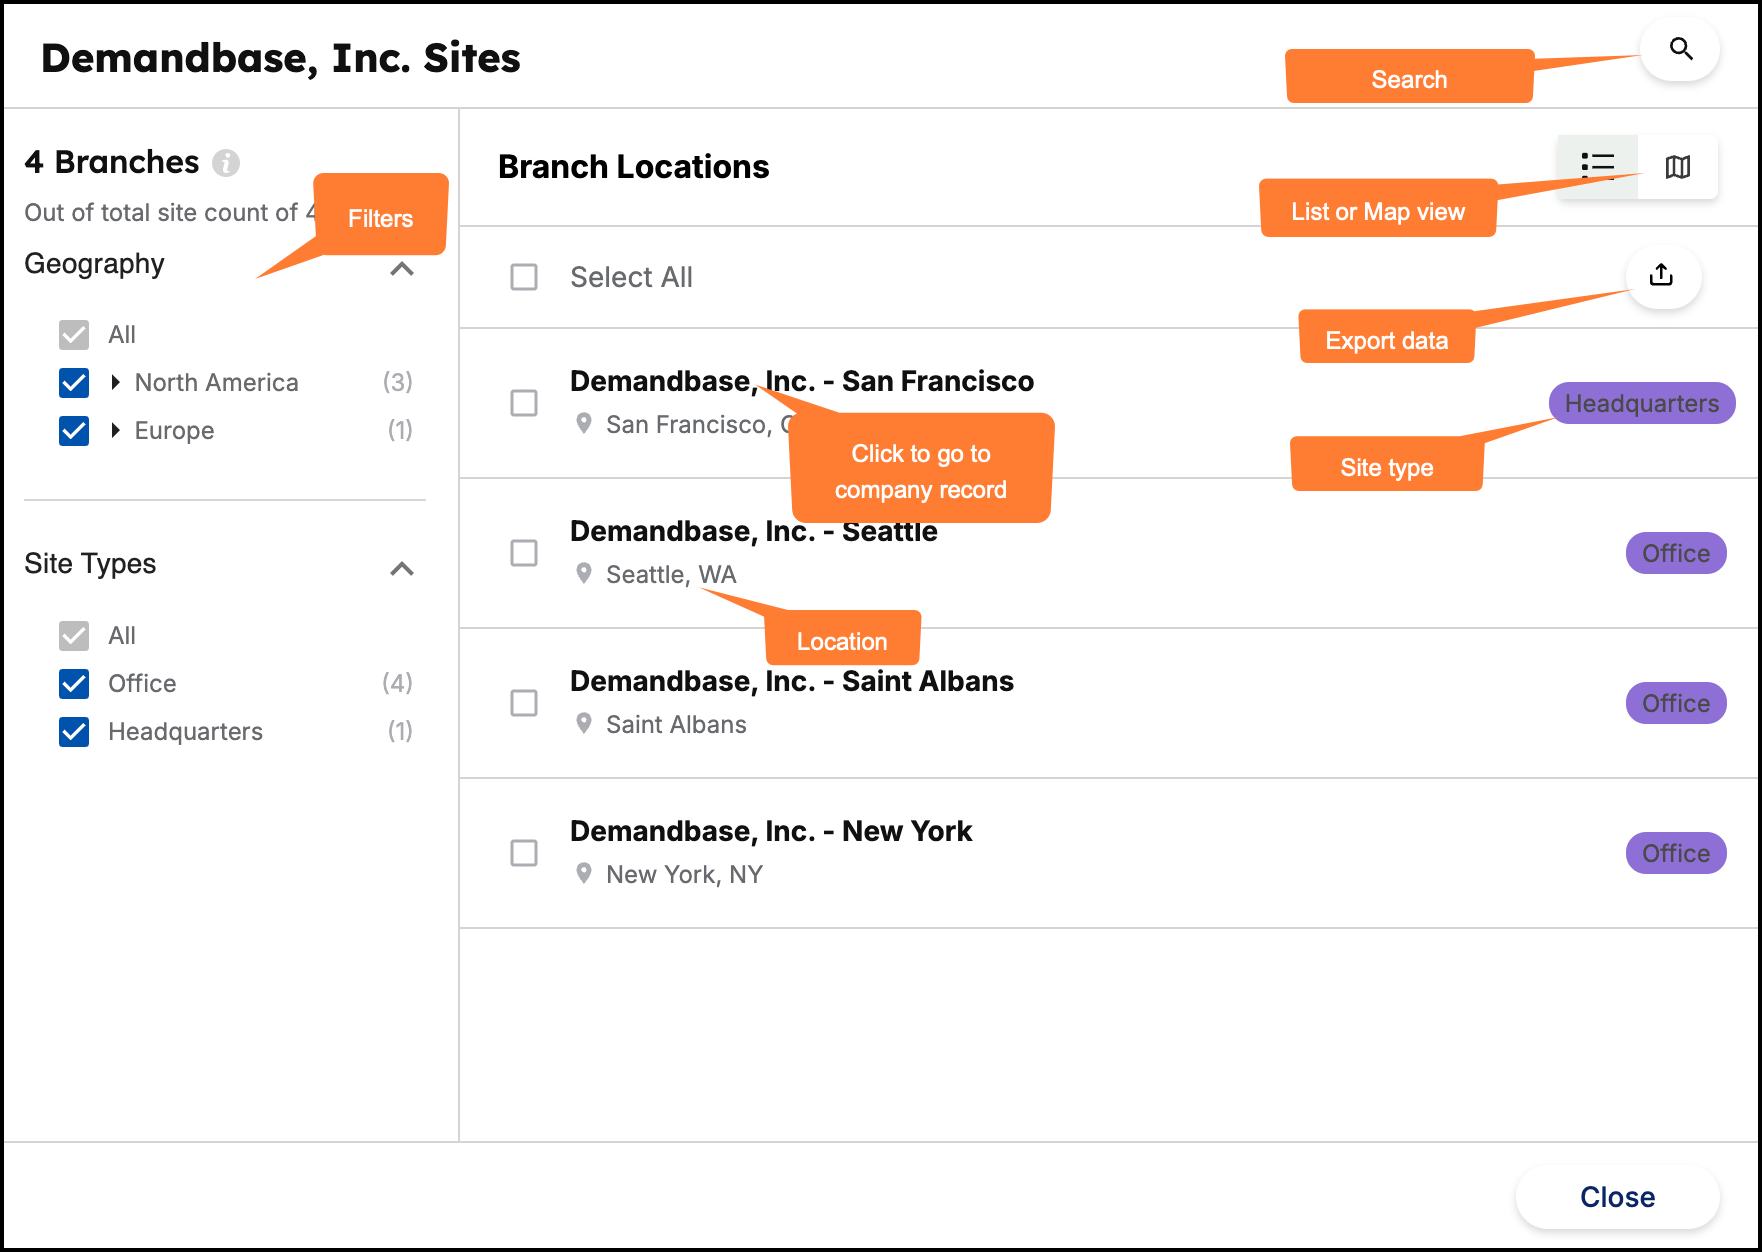
Task: Select the Seattle branch checkbox
Action: [524, 553]
